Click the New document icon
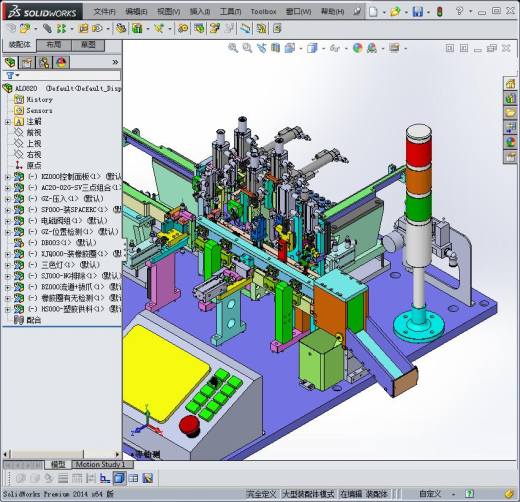This screenshot has width=520, height=502. click(373, 12)
